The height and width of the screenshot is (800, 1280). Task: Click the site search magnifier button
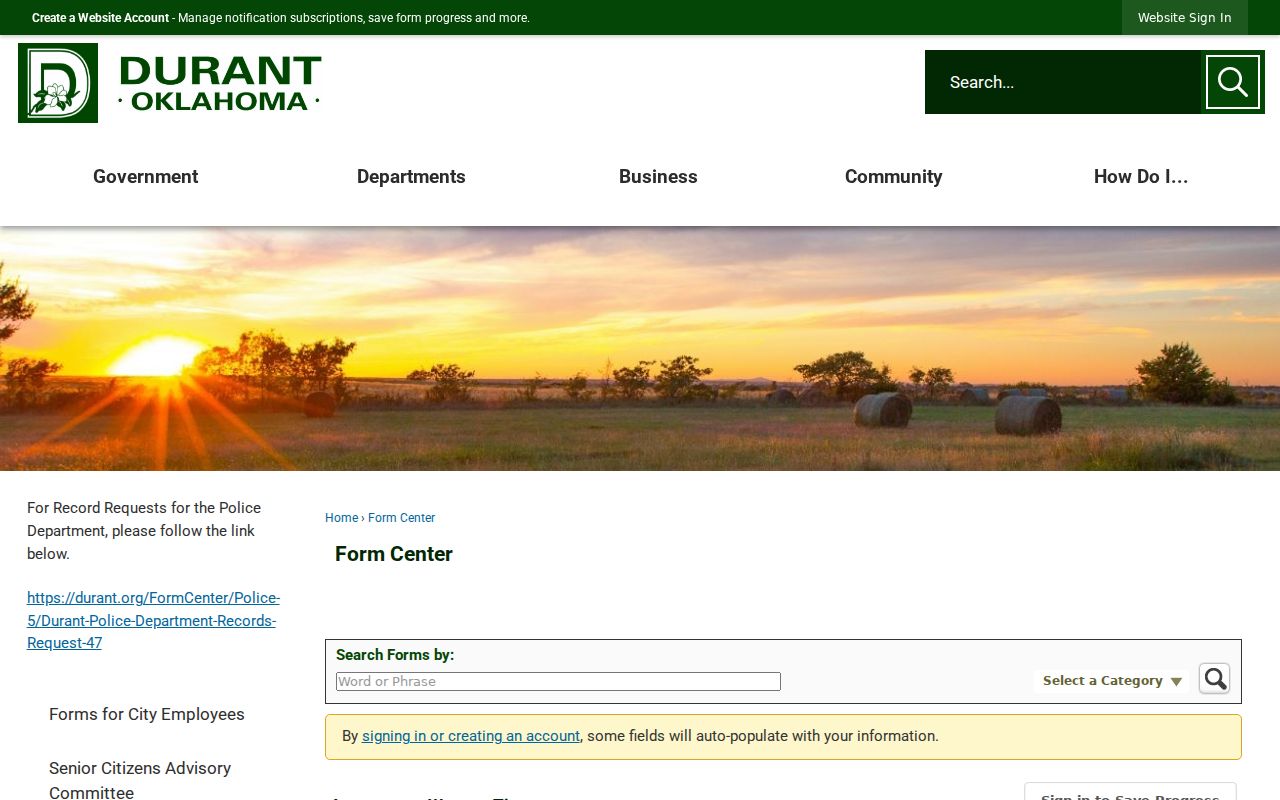[x=1232, y=82]
